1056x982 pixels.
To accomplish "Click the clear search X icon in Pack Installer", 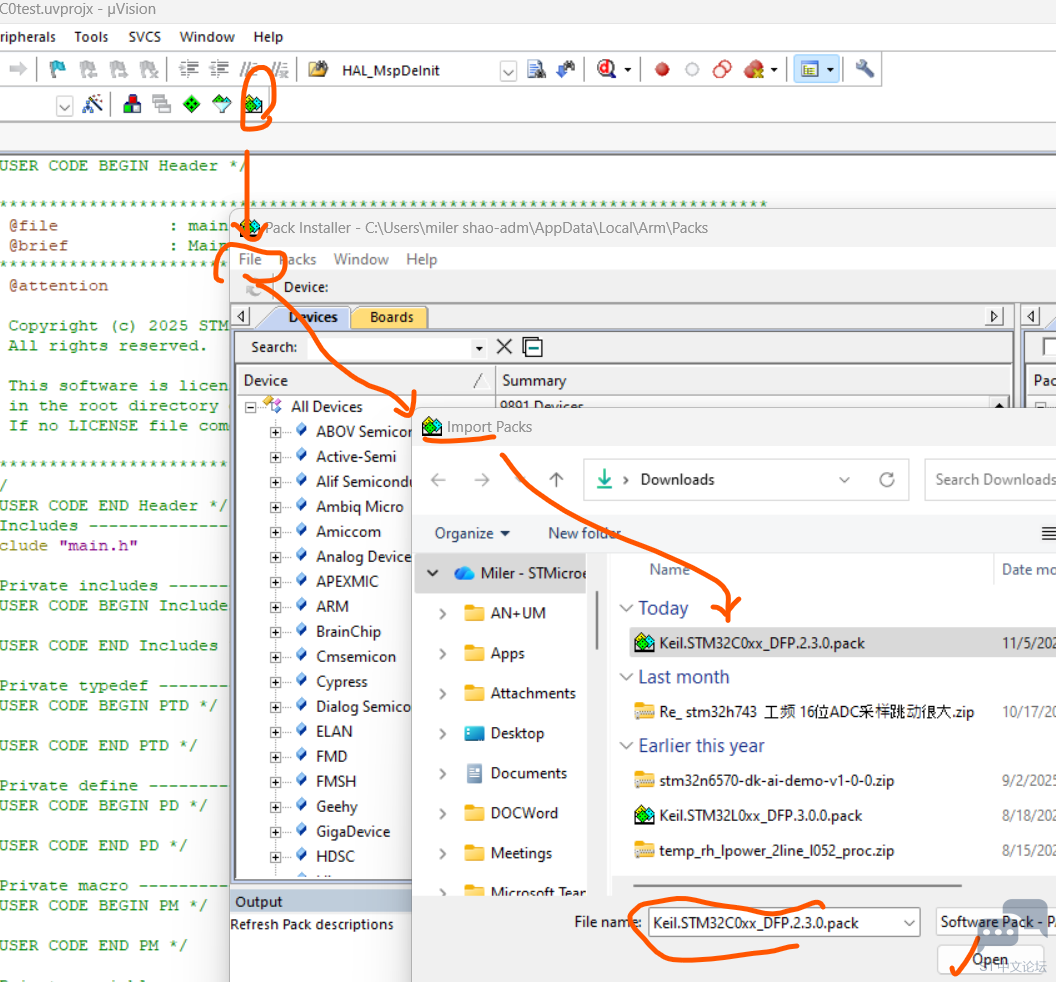I will click(504, 347).
